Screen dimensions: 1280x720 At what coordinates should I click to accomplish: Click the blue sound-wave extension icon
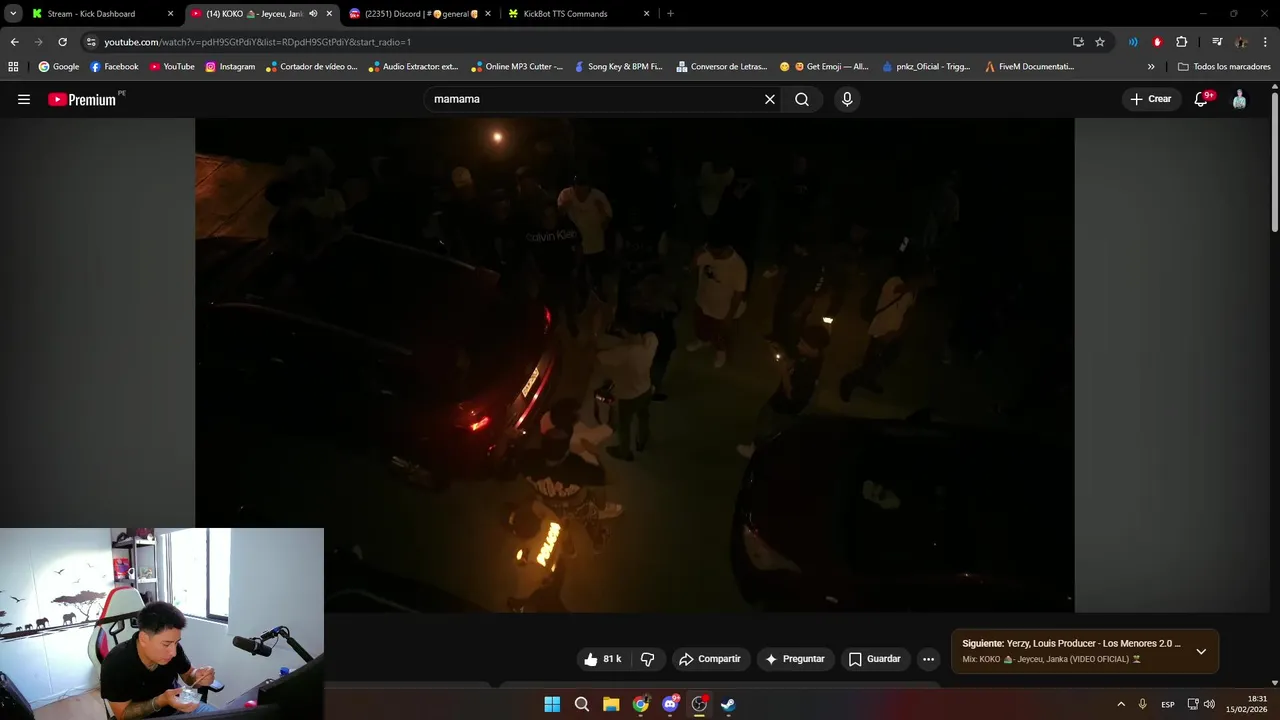1133,42
